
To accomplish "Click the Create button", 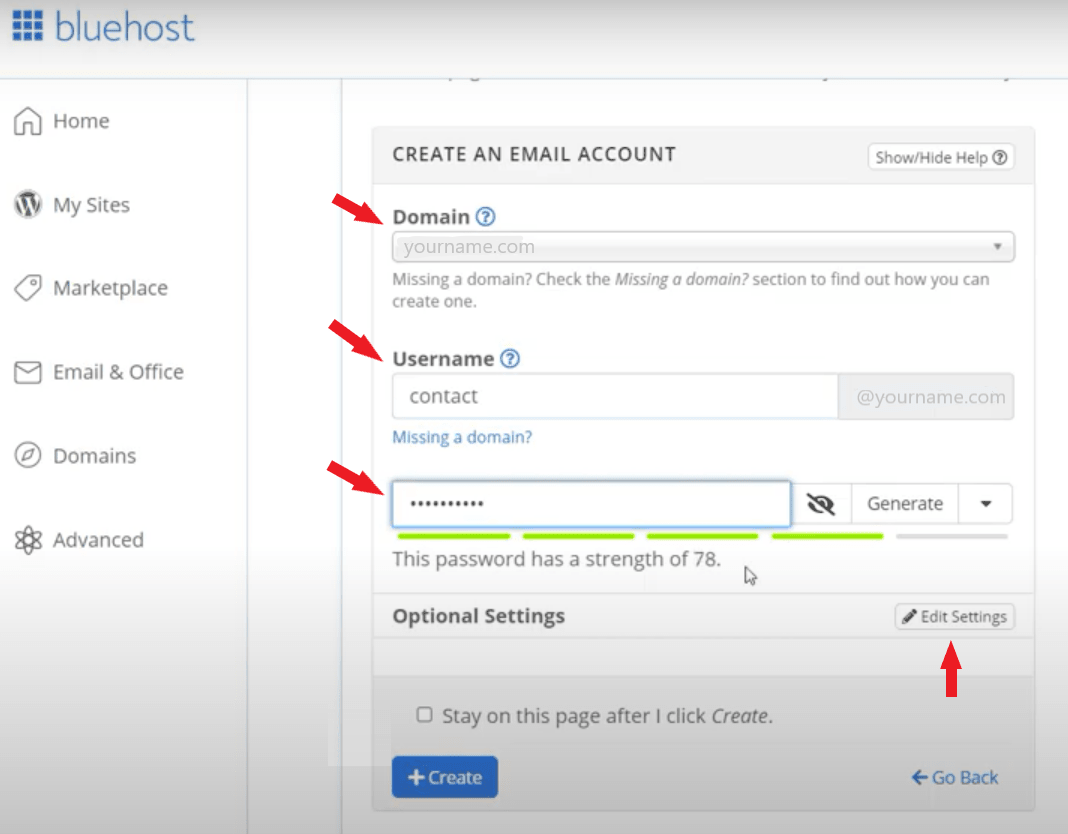I will tap(445, 777).
